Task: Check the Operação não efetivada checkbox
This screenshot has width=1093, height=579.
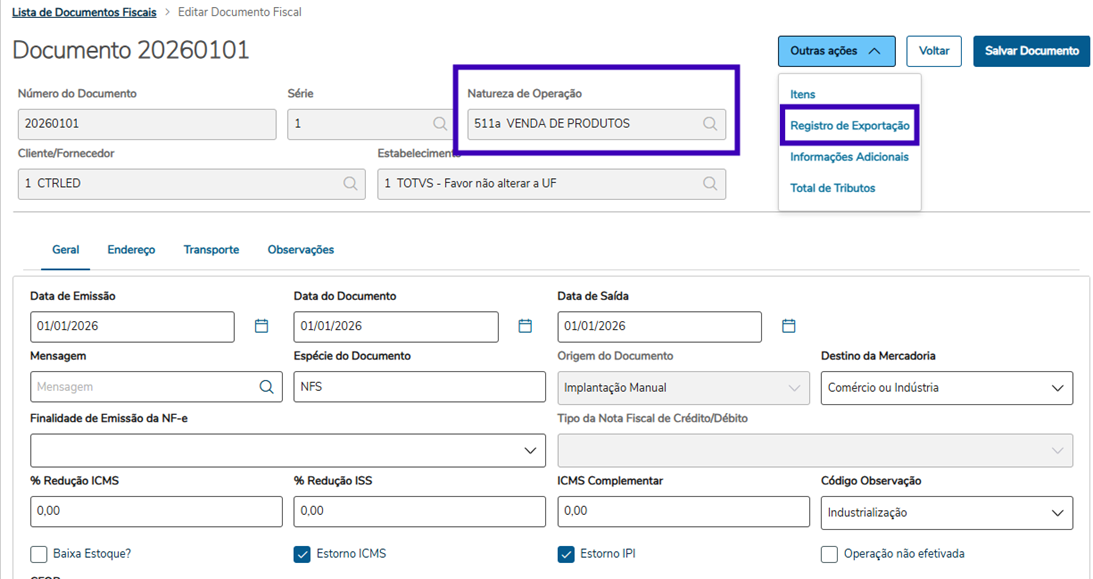Action: 829,554
